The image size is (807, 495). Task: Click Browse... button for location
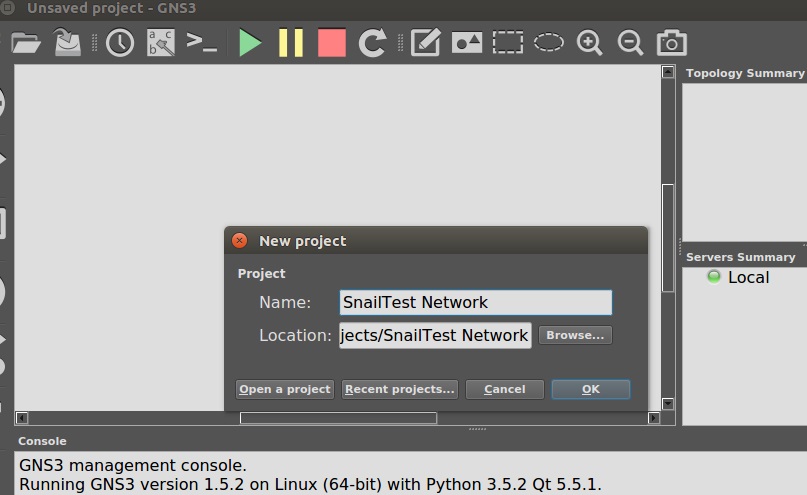click(x=575, y=335)
